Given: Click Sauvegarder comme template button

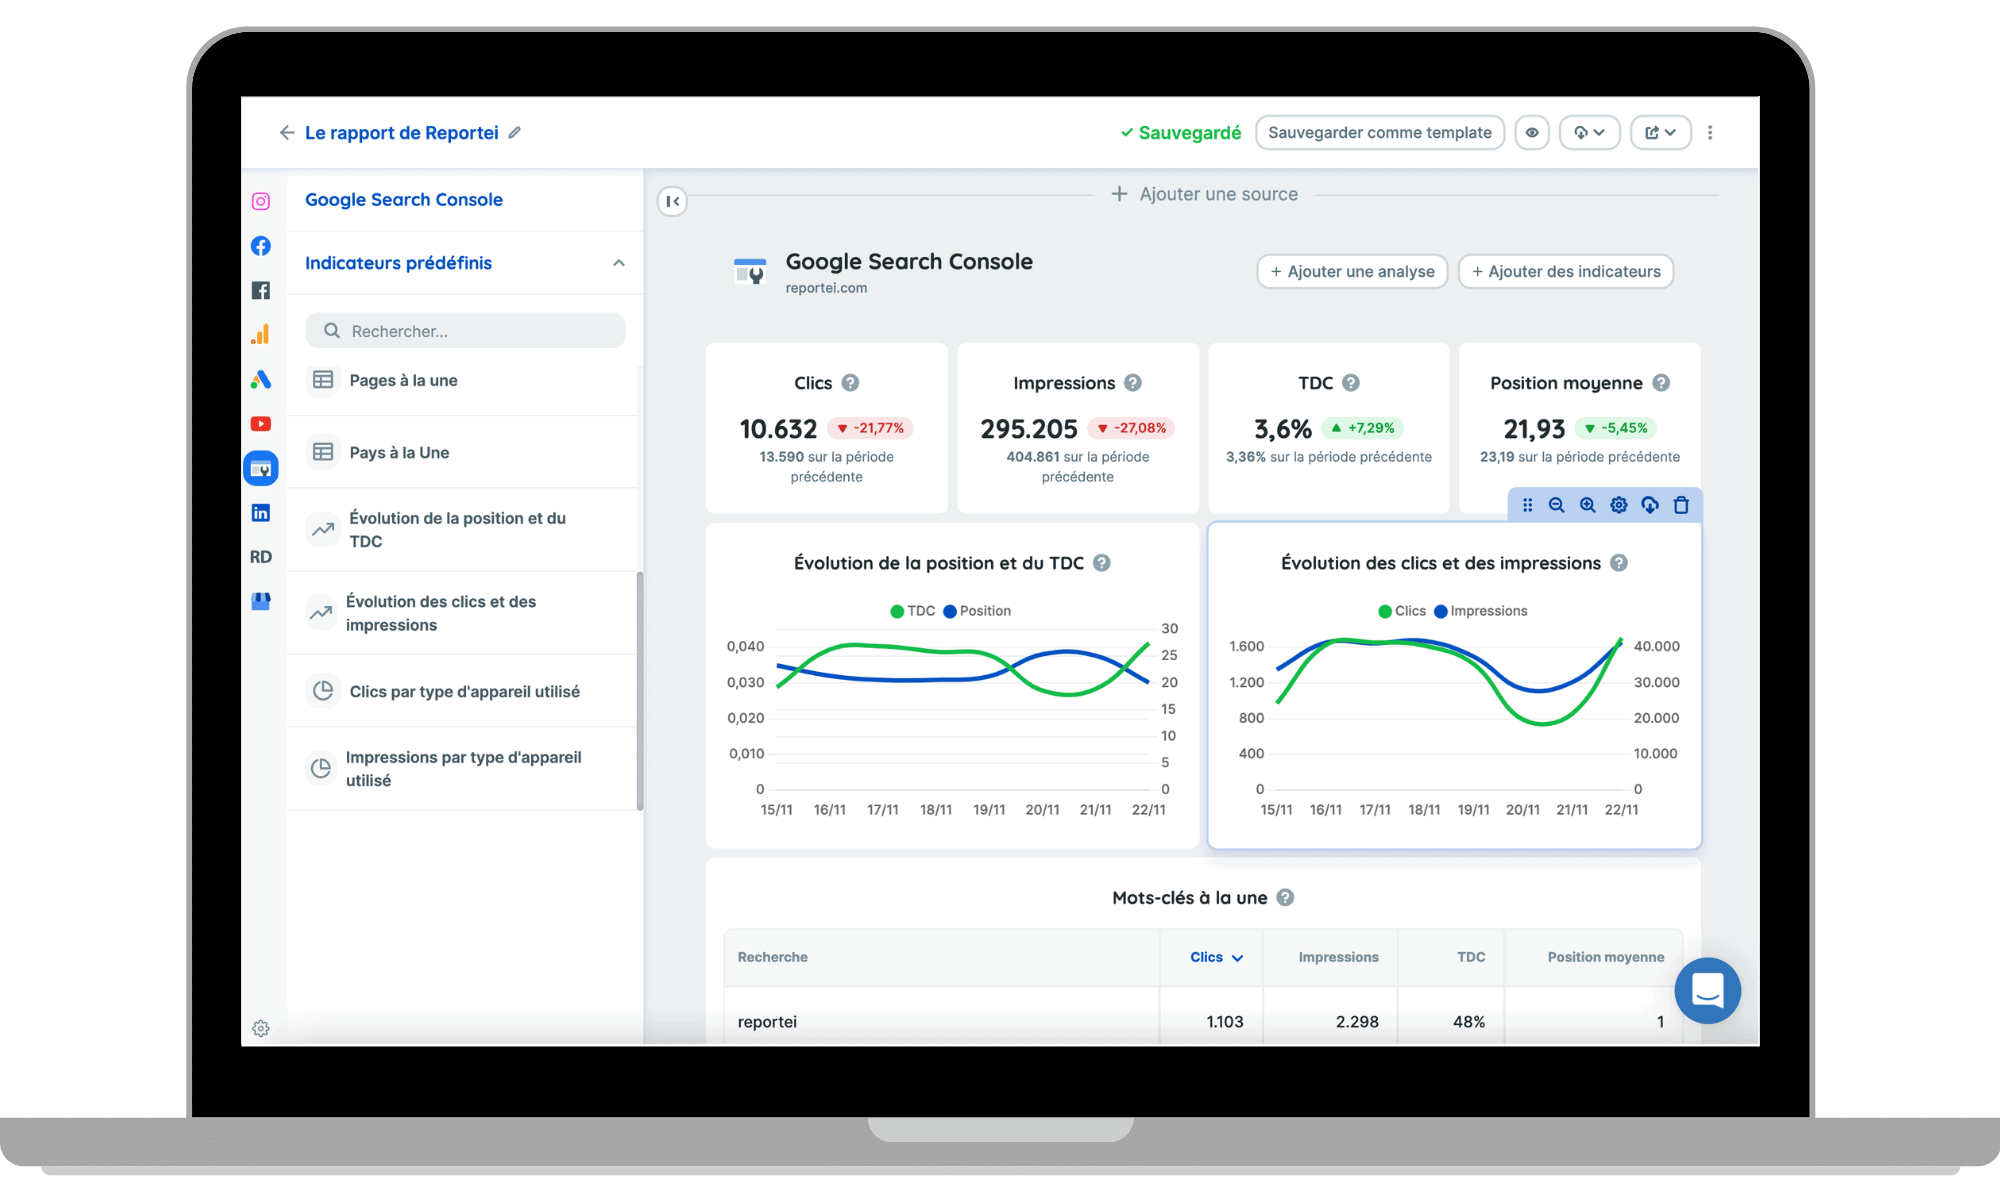Looking at the screenshot, I should pos(1379,132).
